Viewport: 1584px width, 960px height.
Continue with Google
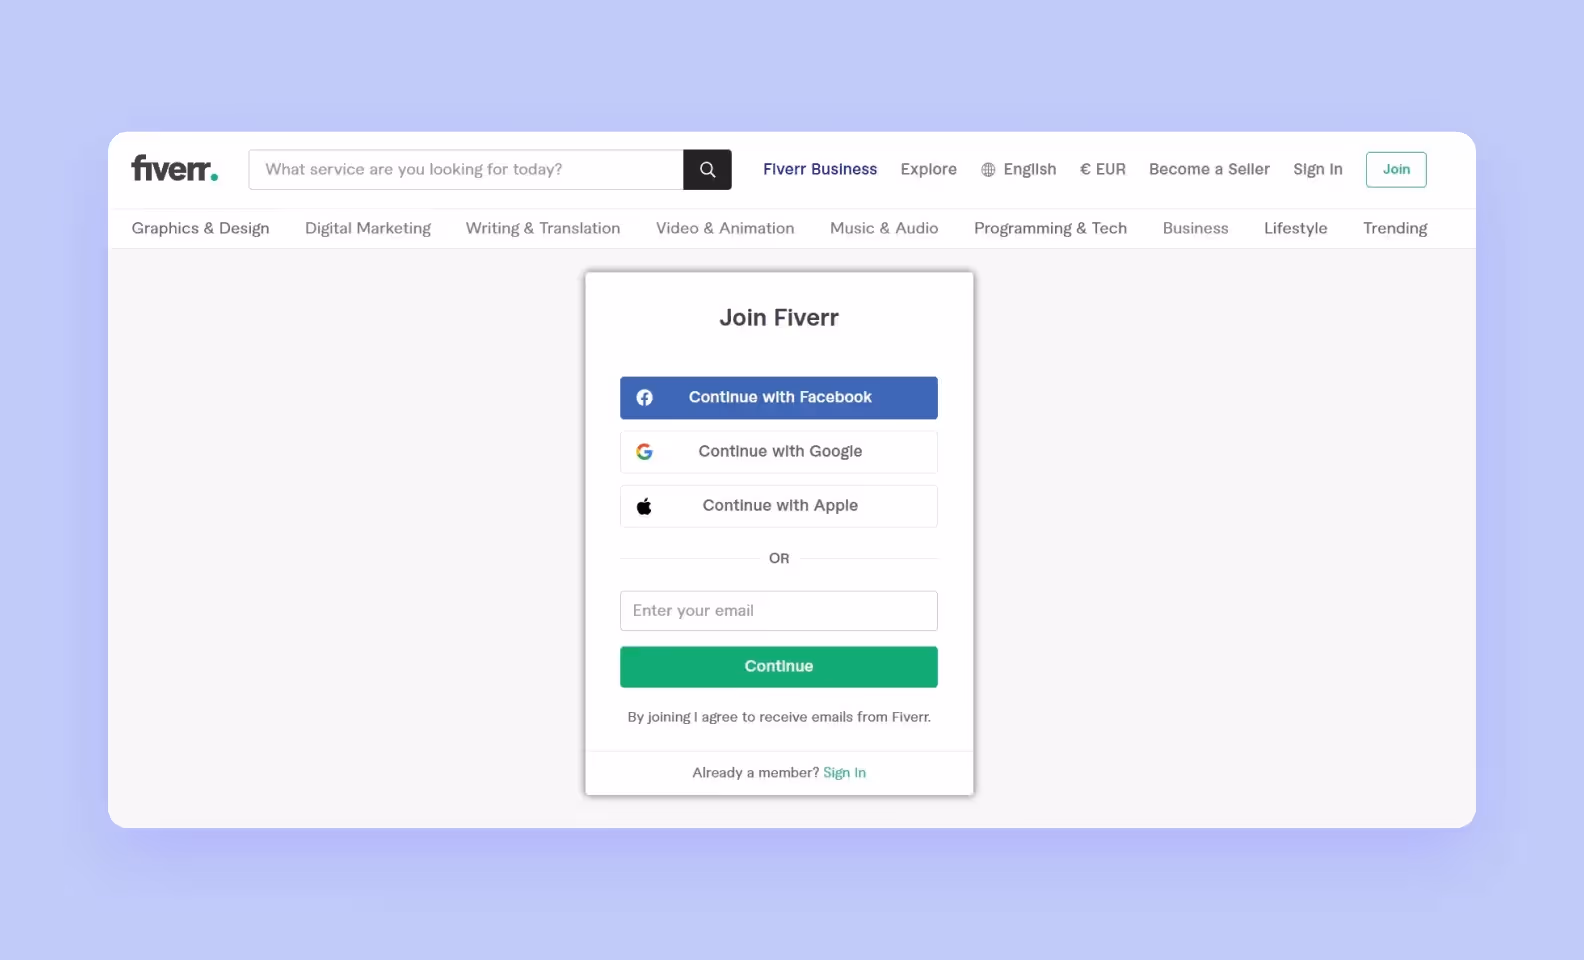pyautogui.click(x=779, y=452)
